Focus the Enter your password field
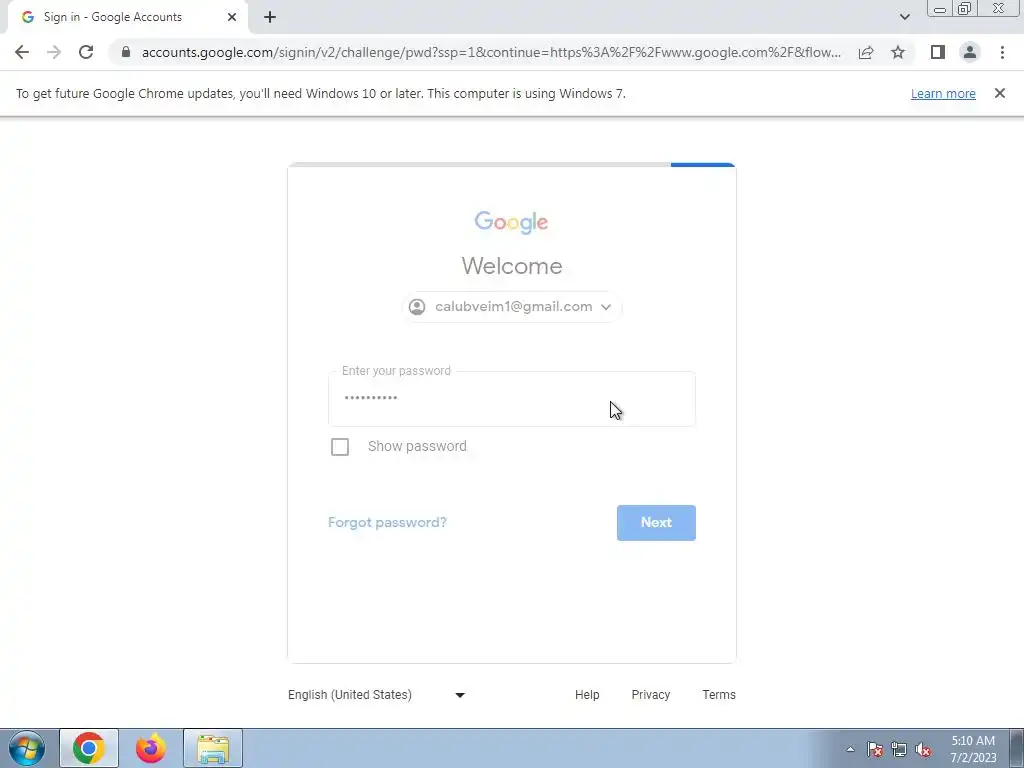 [511, 398]
